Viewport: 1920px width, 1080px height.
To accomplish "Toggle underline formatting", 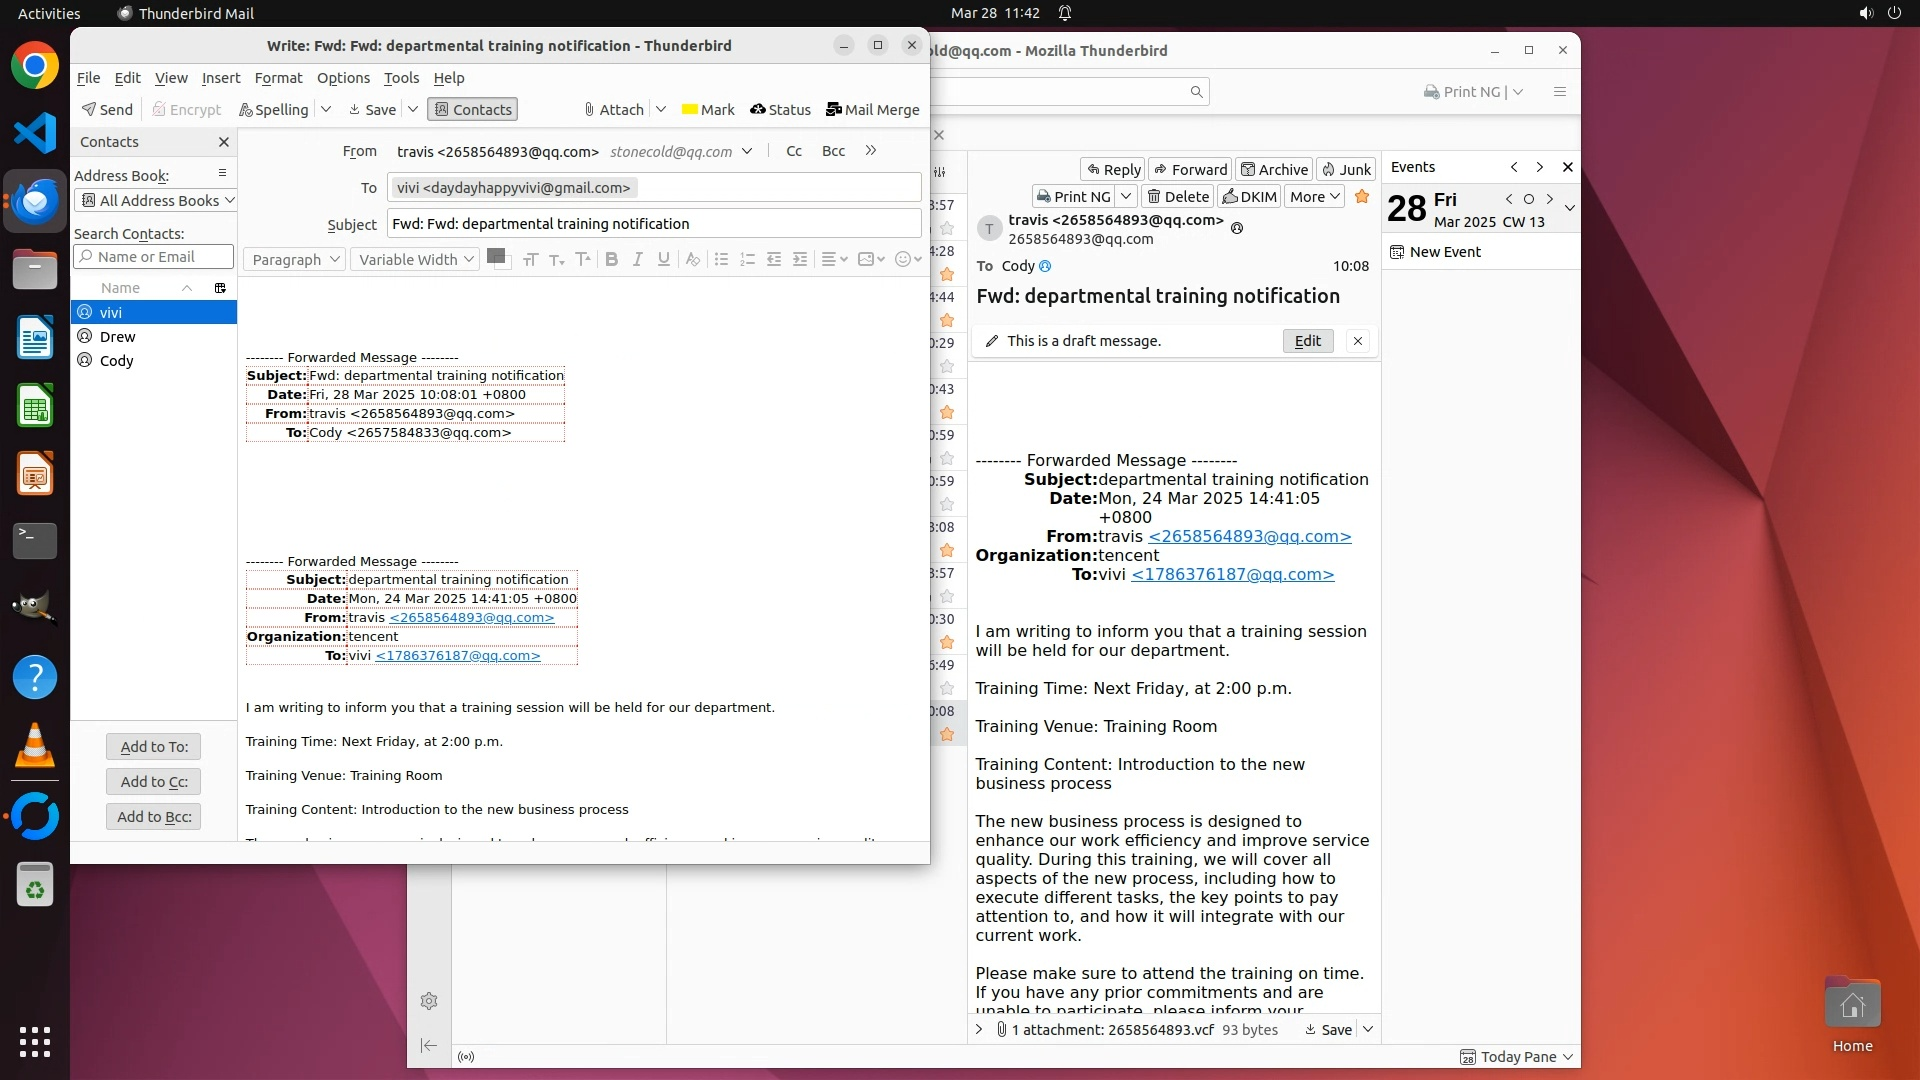I will pyautogui.click(x=663, y=259).
